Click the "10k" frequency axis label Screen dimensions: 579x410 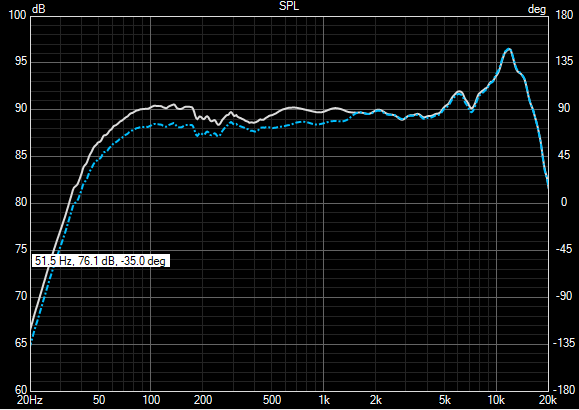click(x=496, y=400)
